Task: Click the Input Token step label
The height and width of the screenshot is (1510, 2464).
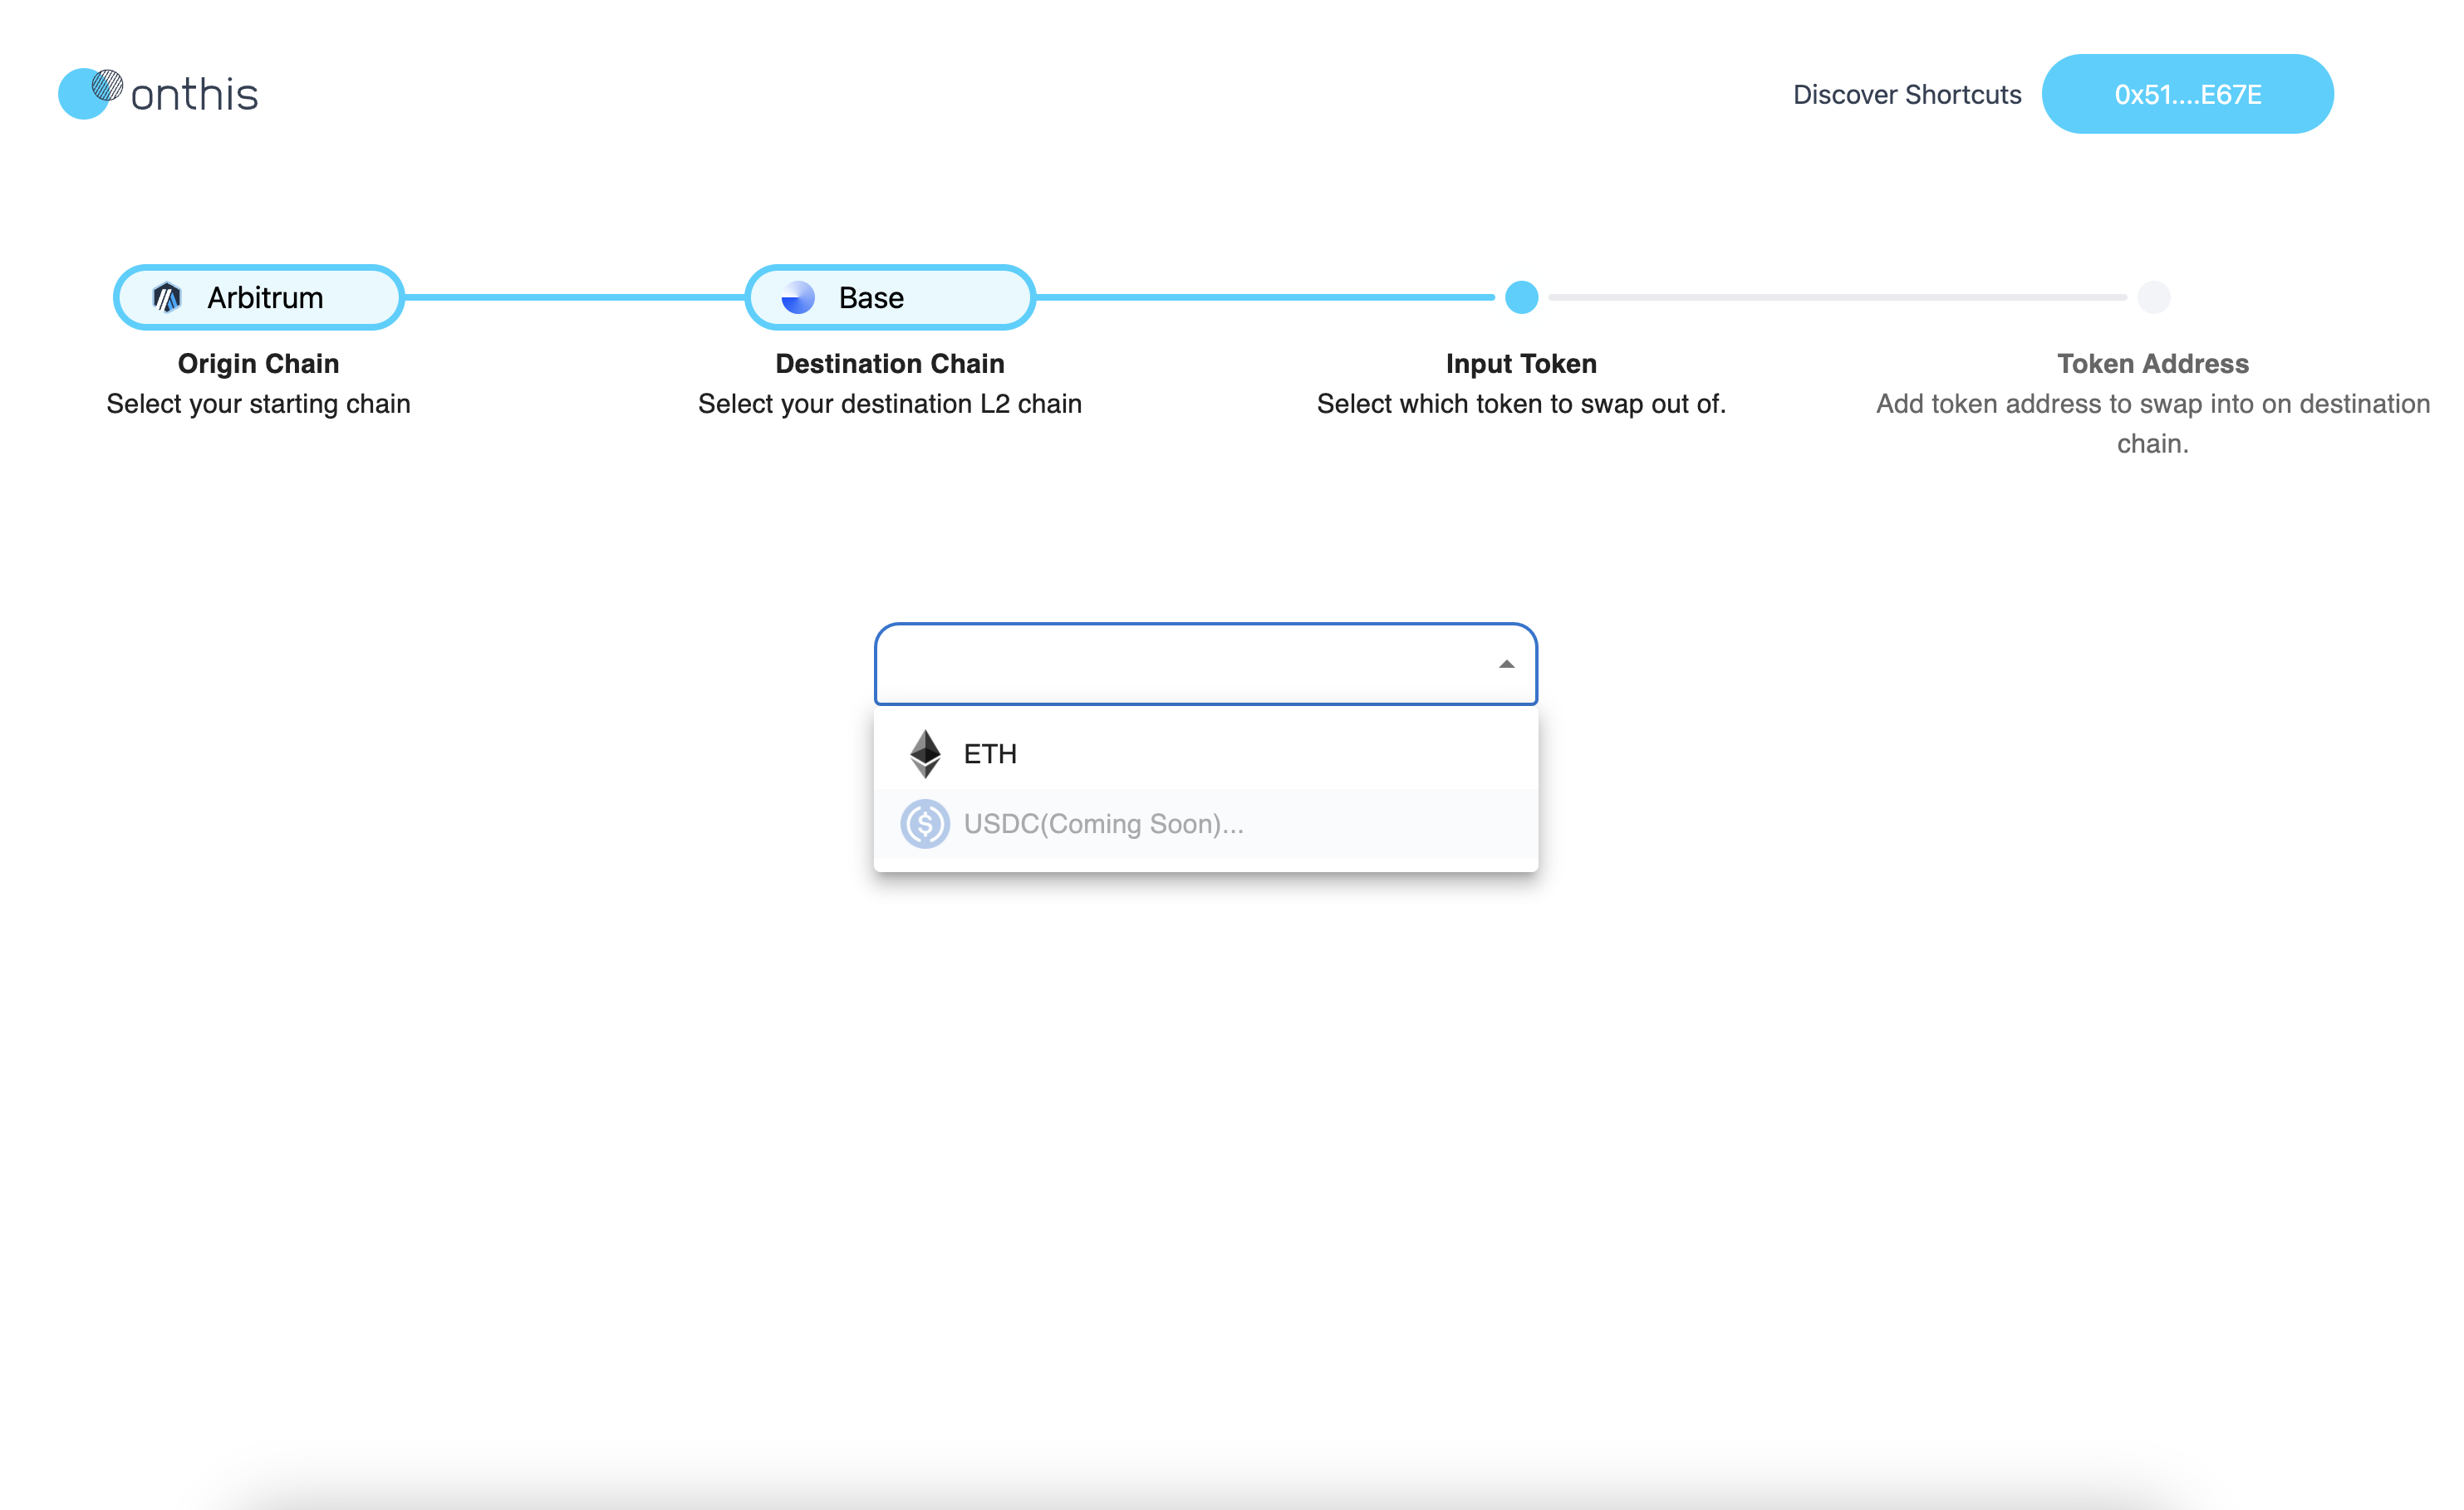Action: 1521,363
